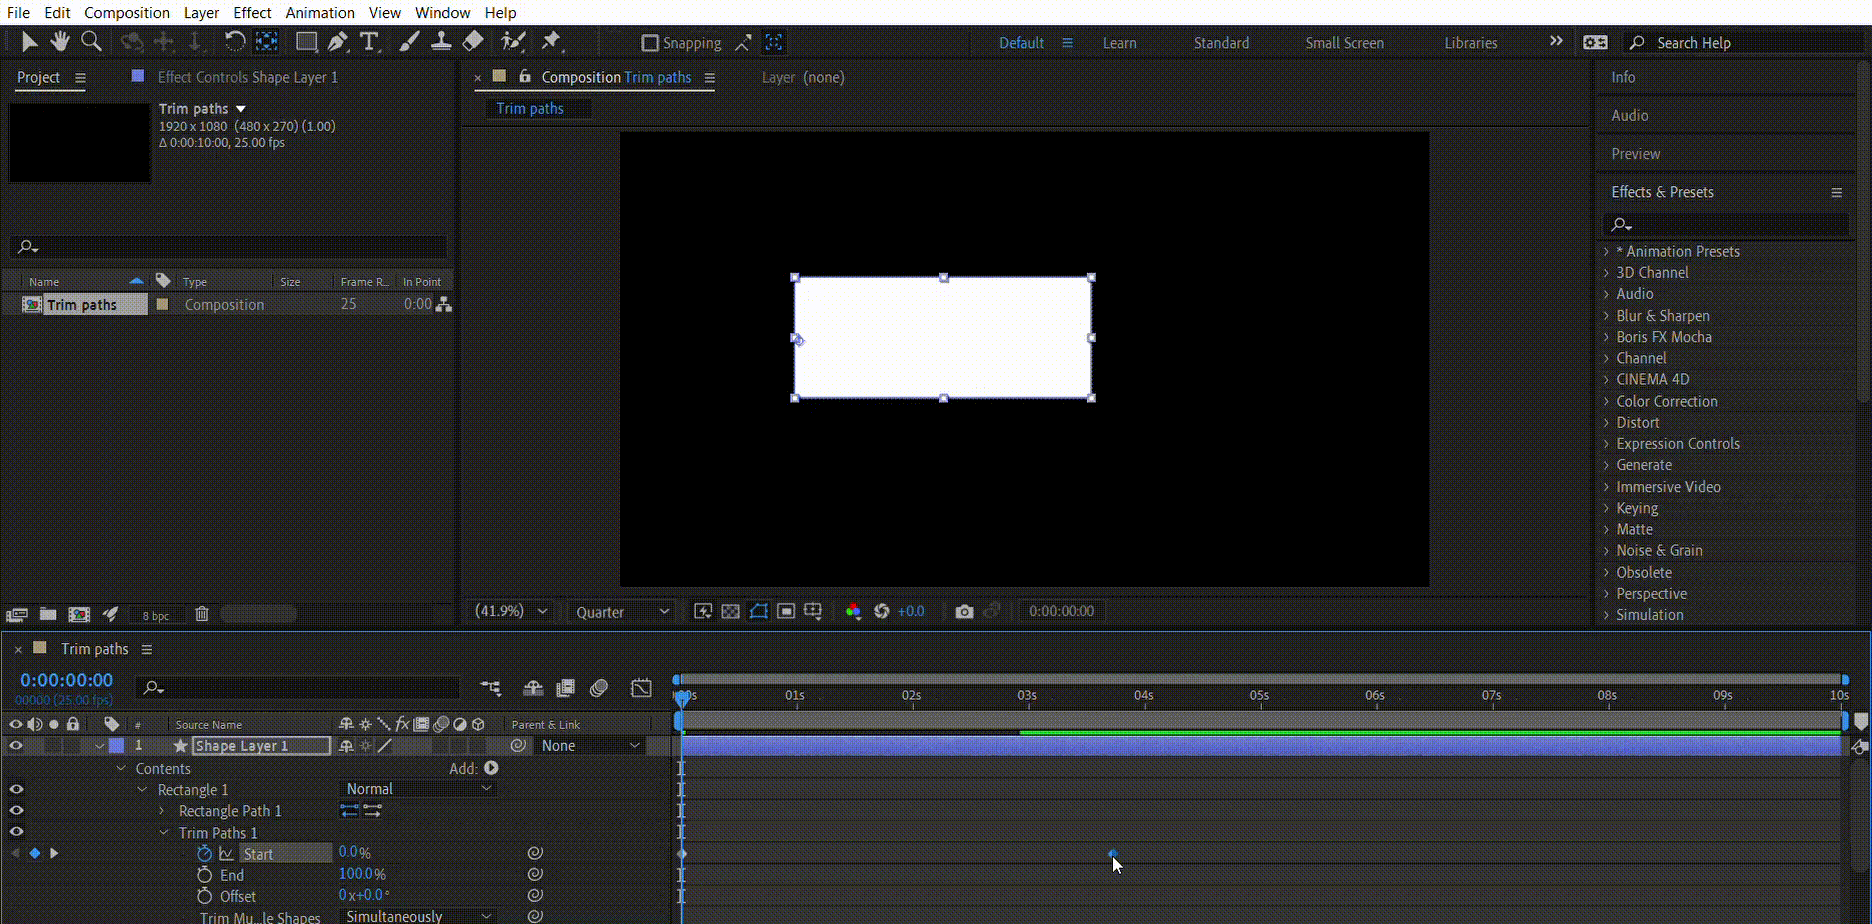Viewport: 1872px width, 924px height.
Task: Hide Rectangle Path 1 visibility eye
Action: (x=16, y=810)
